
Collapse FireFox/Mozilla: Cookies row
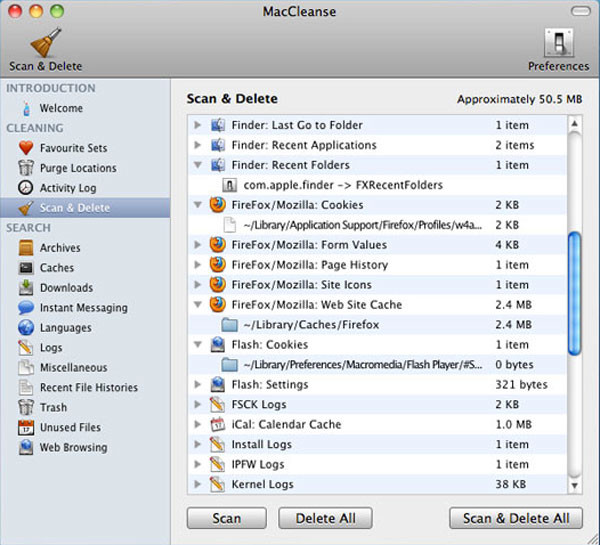198,205
